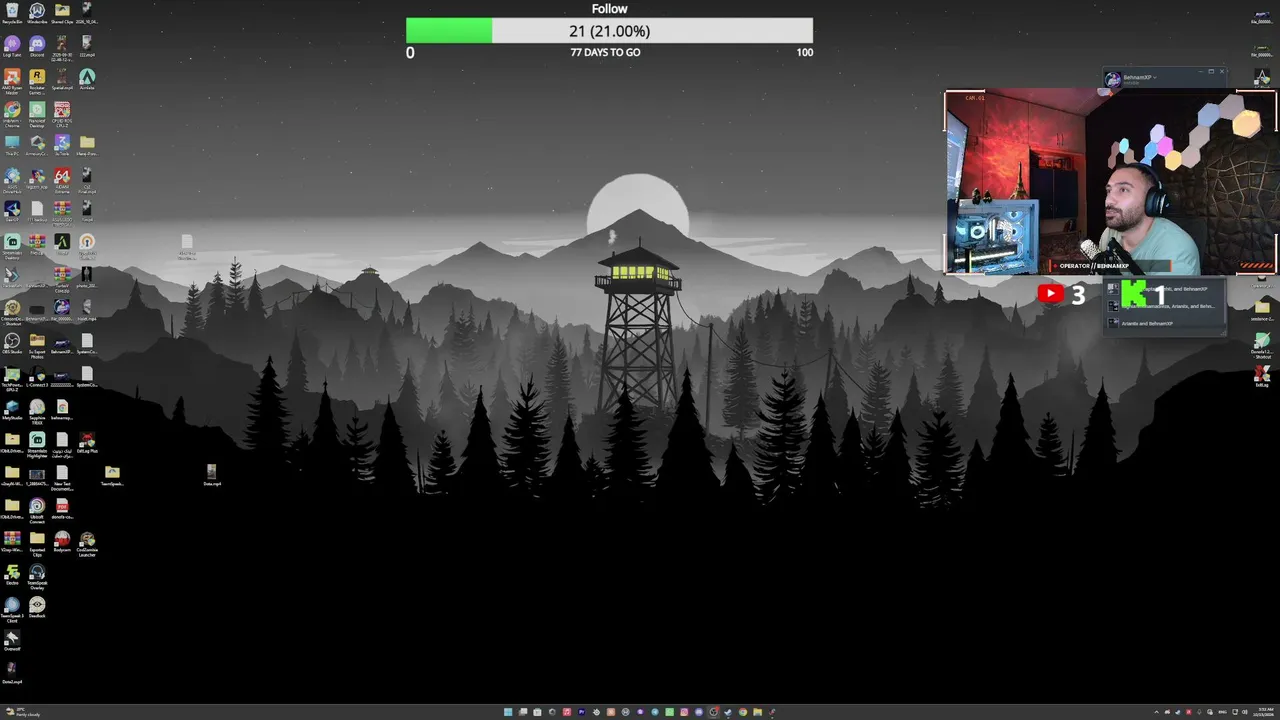Select the Overwolf desktop shortcut

pyautogui.click(x=12, y=641)
